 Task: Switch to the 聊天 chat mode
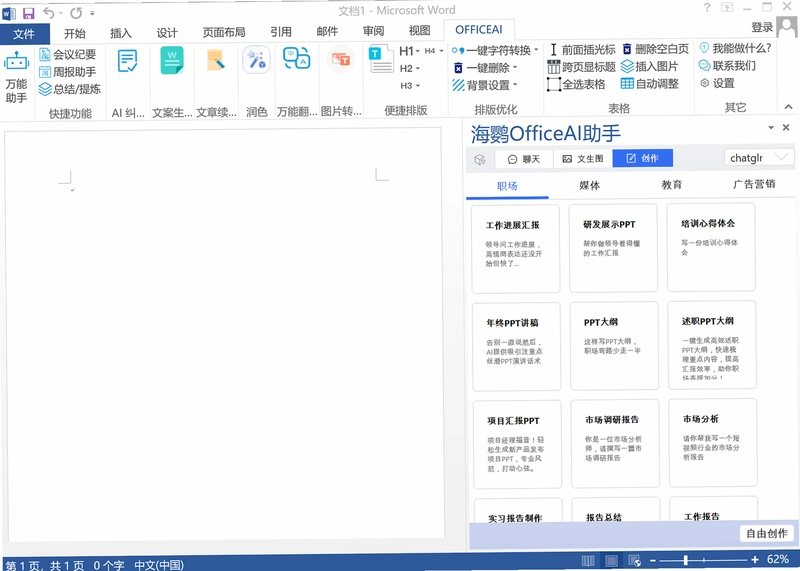point(524,159)
